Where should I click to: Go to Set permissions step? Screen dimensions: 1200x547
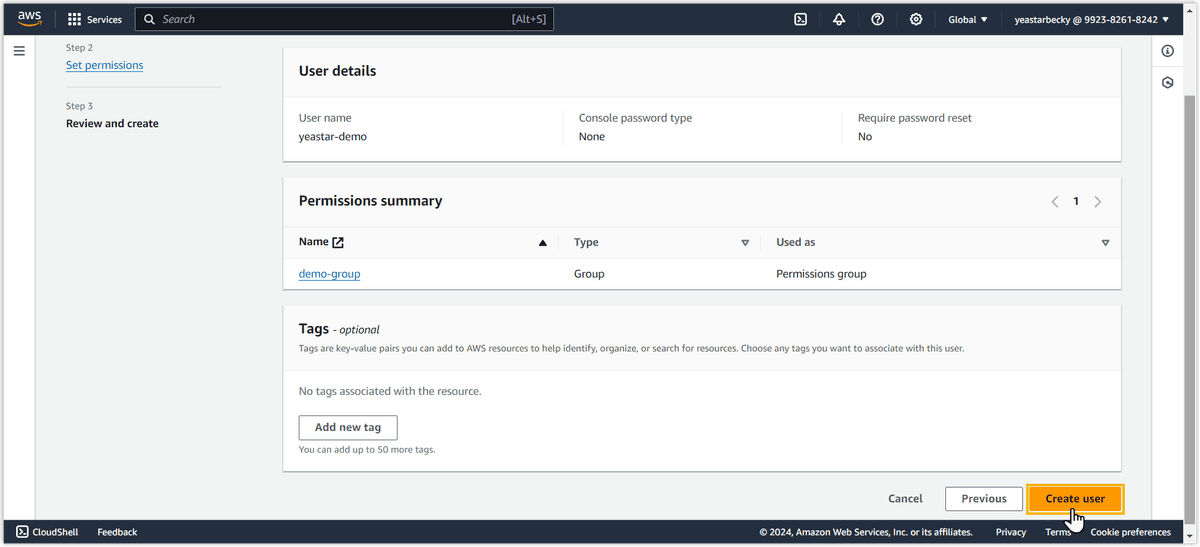click(x=104, y=65)
